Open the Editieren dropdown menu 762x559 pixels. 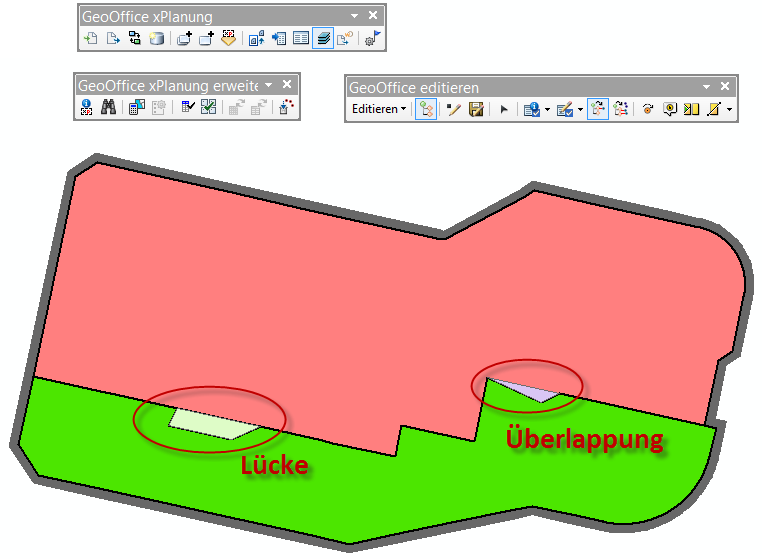[378, 109]
